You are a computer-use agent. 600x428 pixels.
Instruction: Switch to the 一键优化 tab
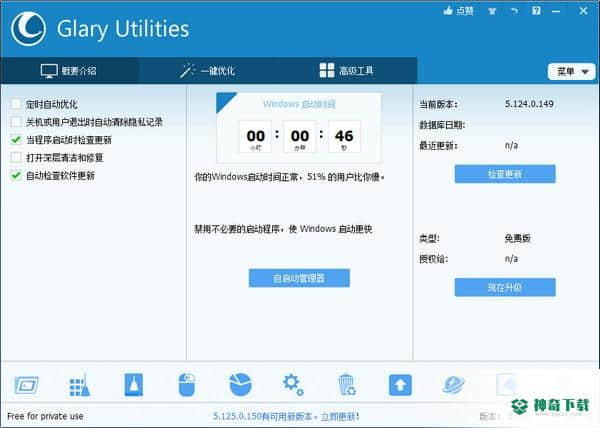click(207, 70)
